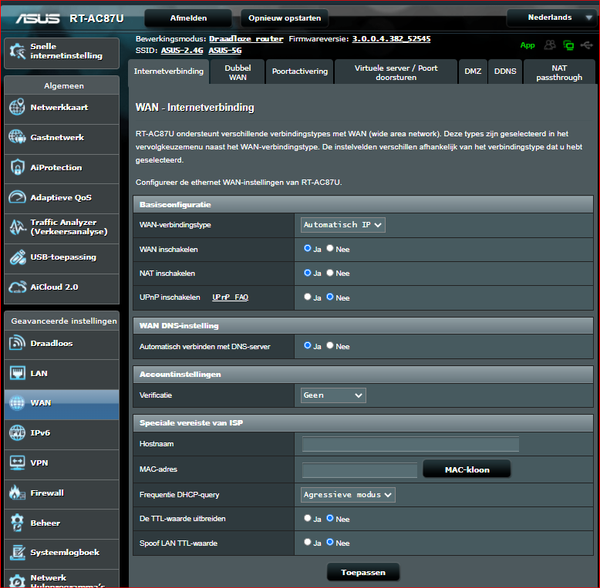
Task: Set UPnP inschakelen to Nee
Action: (x=330, y=297)
